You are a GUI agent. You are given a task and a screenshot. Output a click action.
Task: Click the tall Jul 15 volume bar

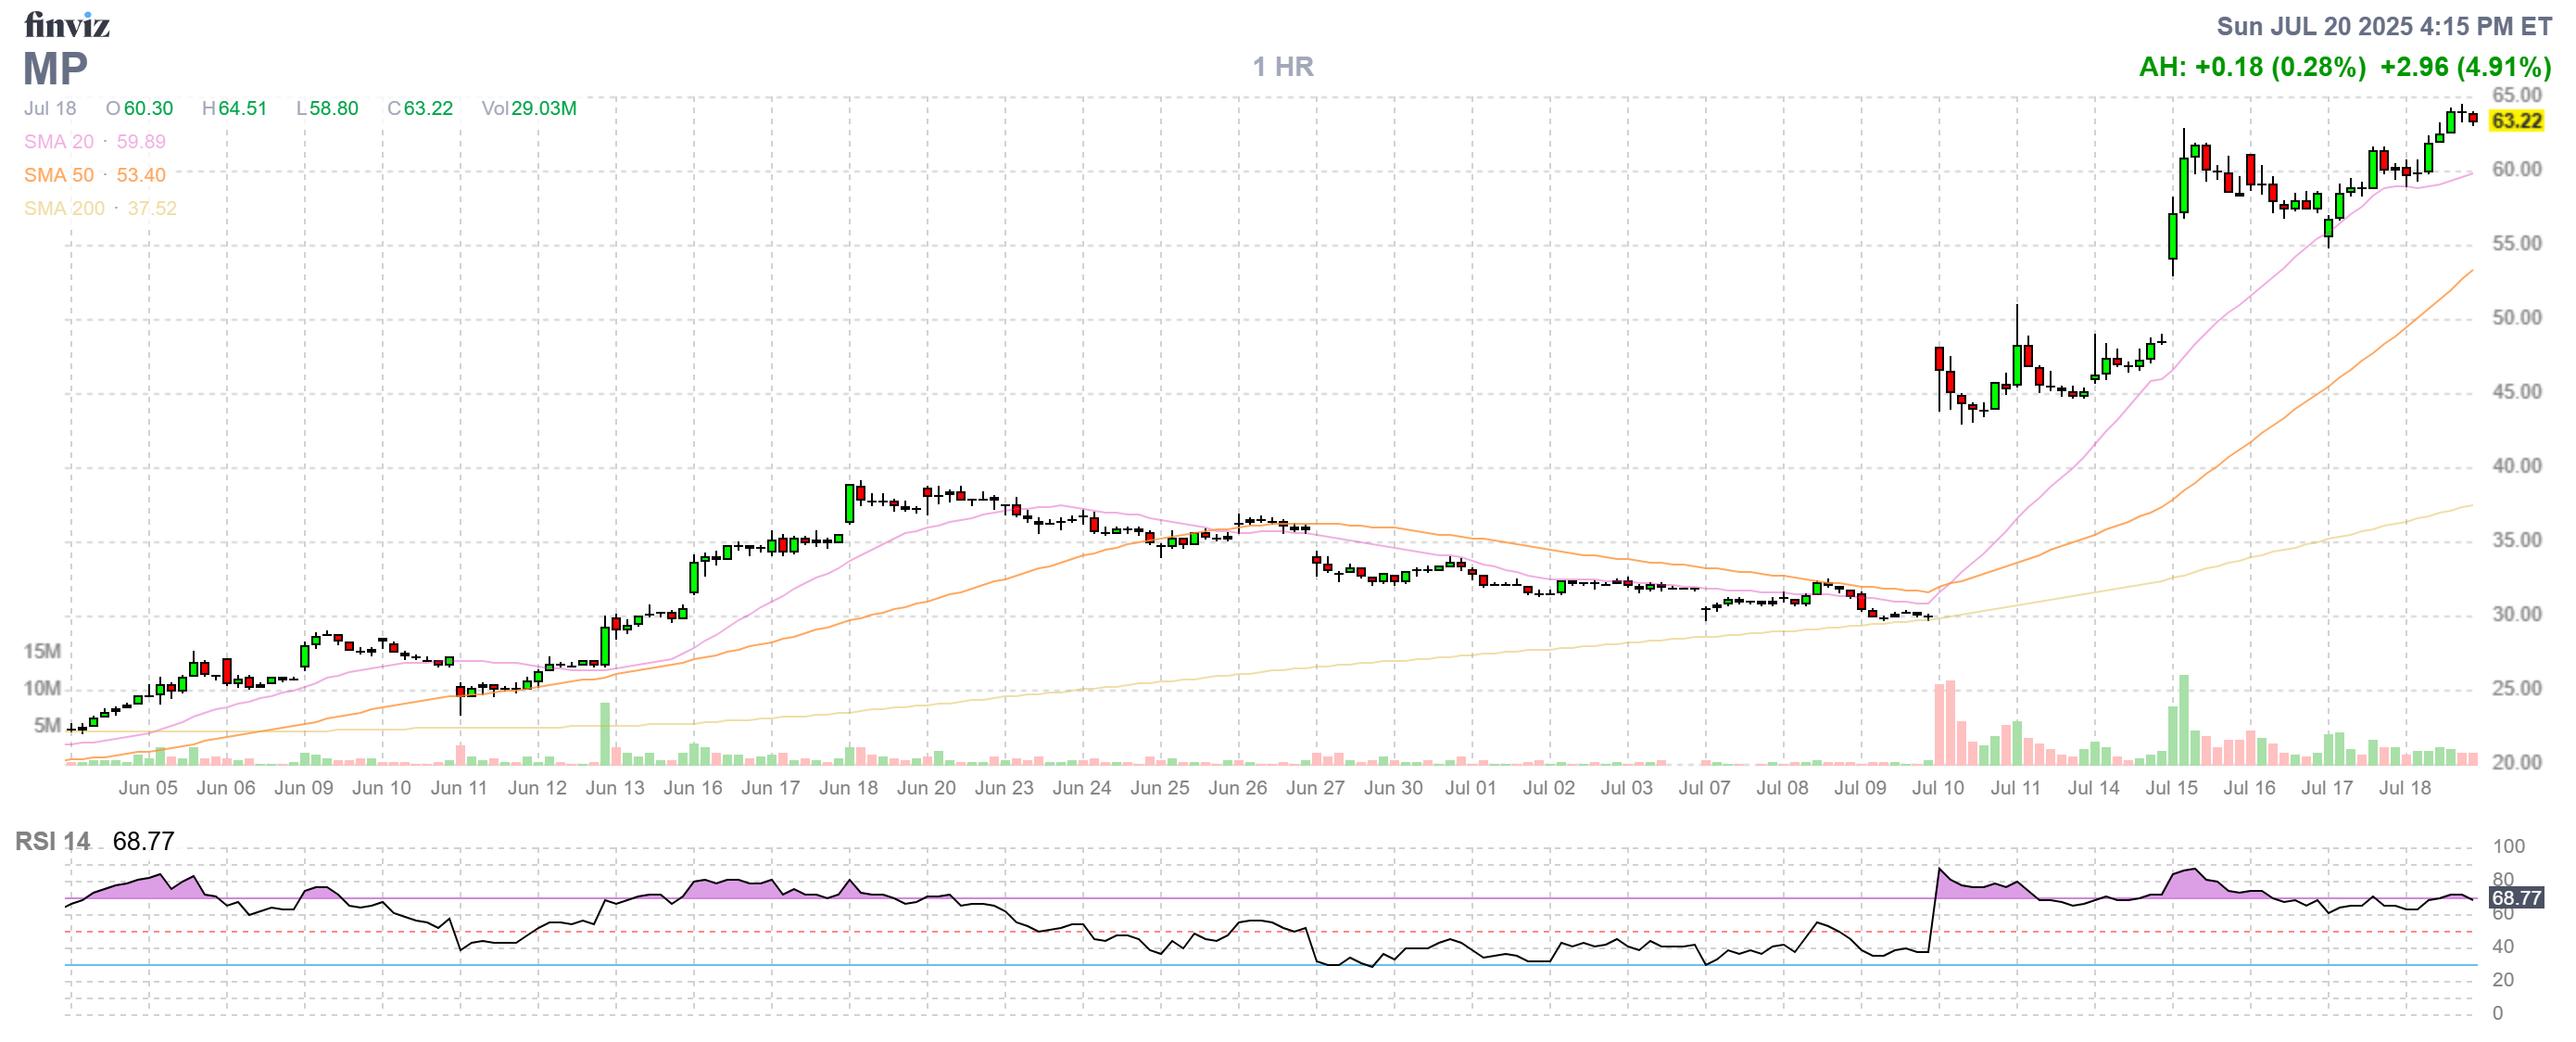[2183, 720]
